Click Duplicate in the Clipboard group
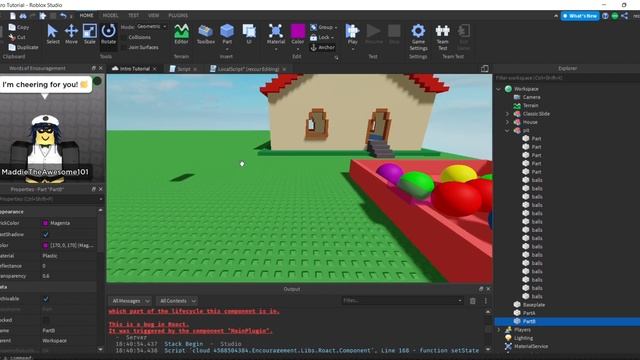Image resolution: width=640 pixels, height=360 pixels. tap(24, 47)
